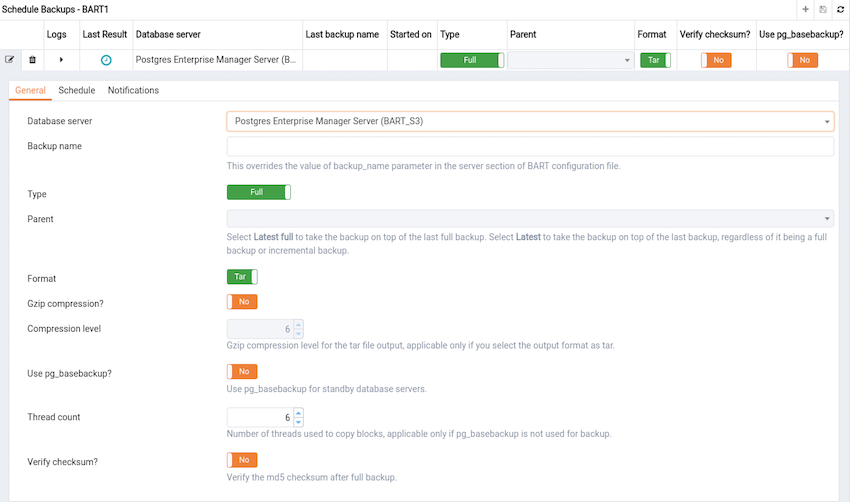This screenshot has width=850, height=502.
Task: Switch to the Schedule tab
Action: 77,90
